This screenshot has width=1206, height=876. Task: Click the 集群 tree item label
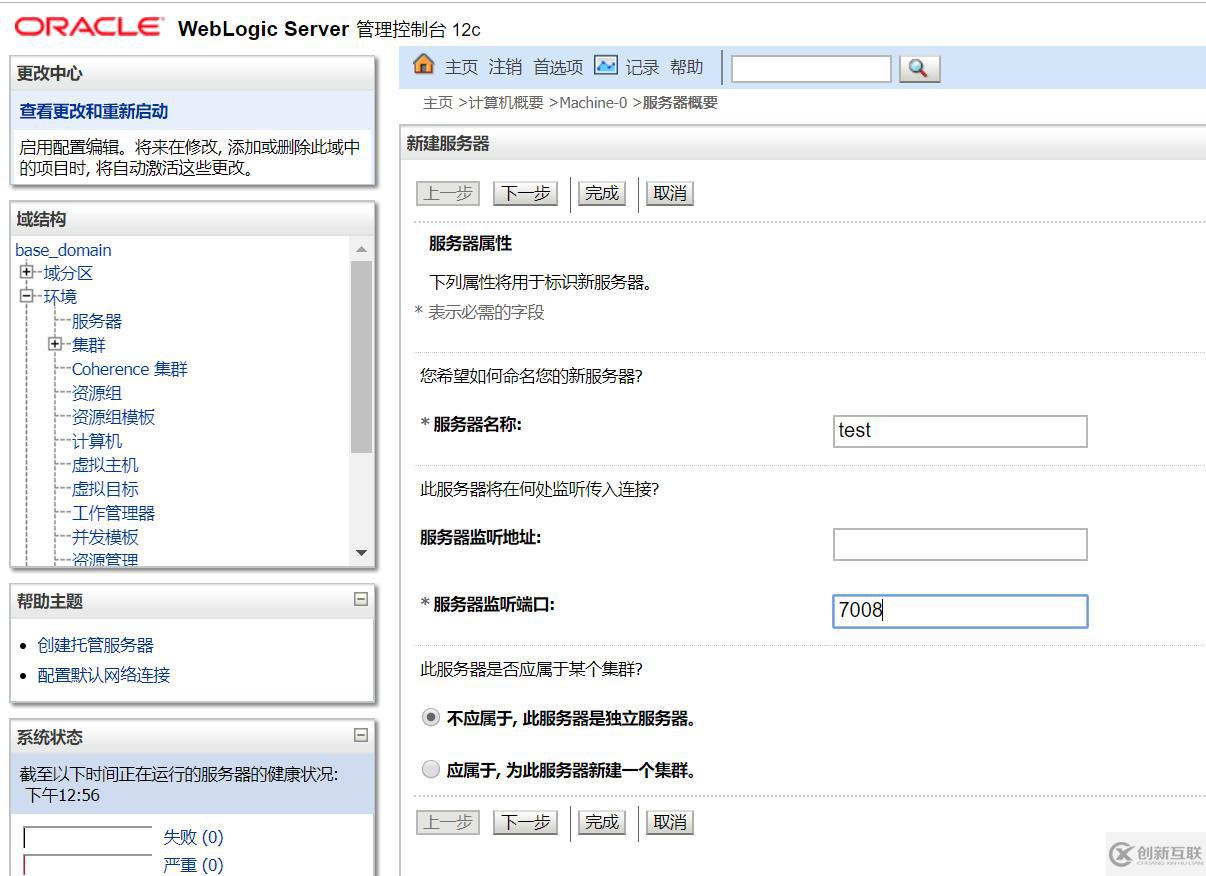(x=88, y=345)
